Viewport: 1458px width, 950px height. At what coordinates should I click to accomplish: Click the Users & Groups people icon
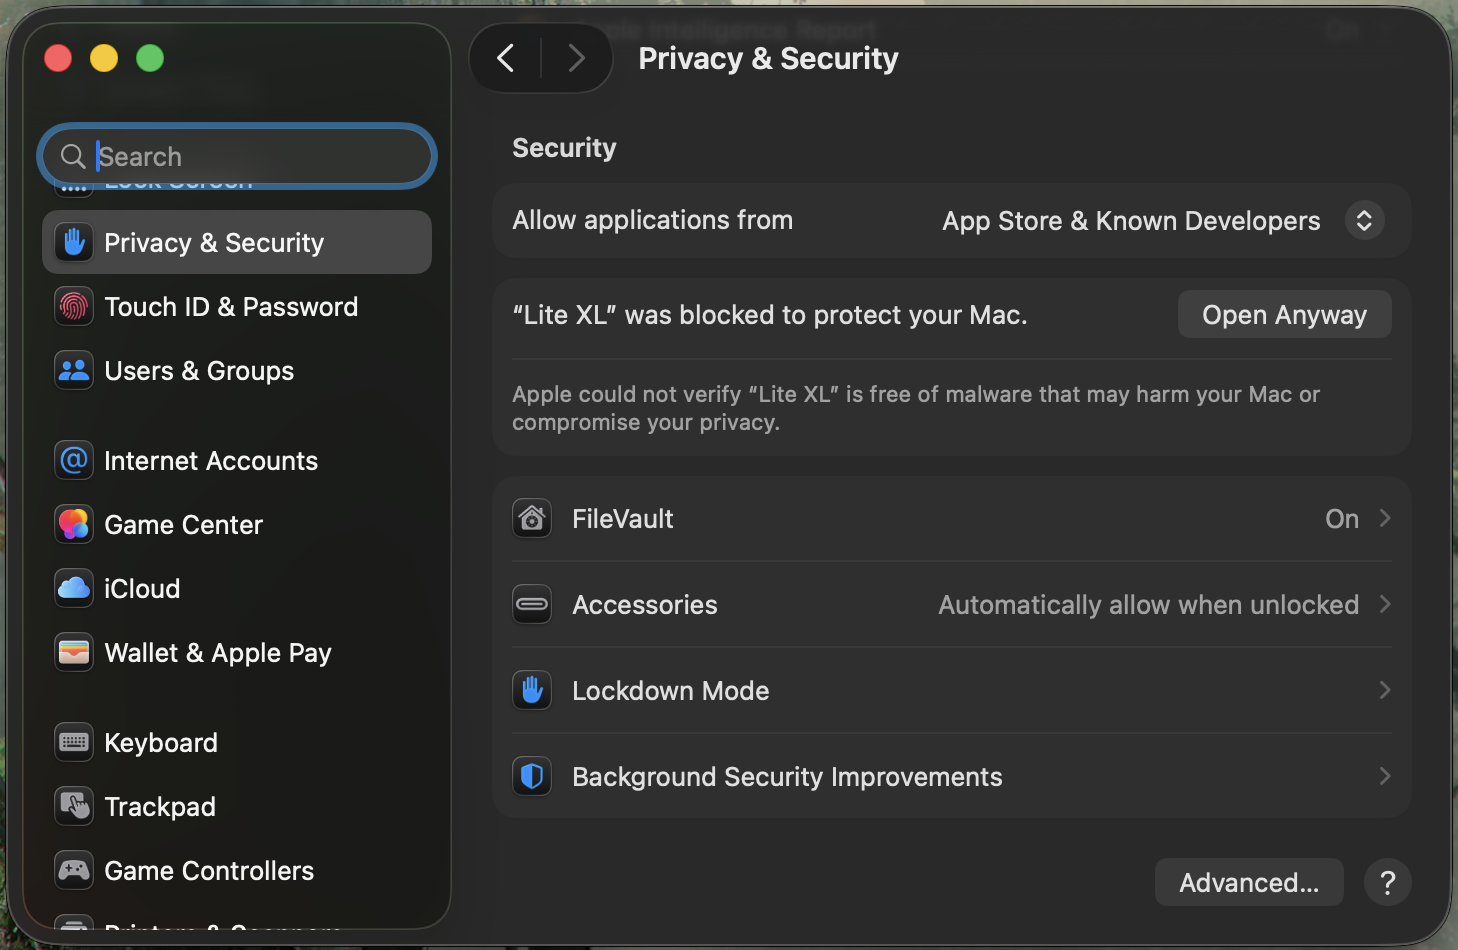74,370
